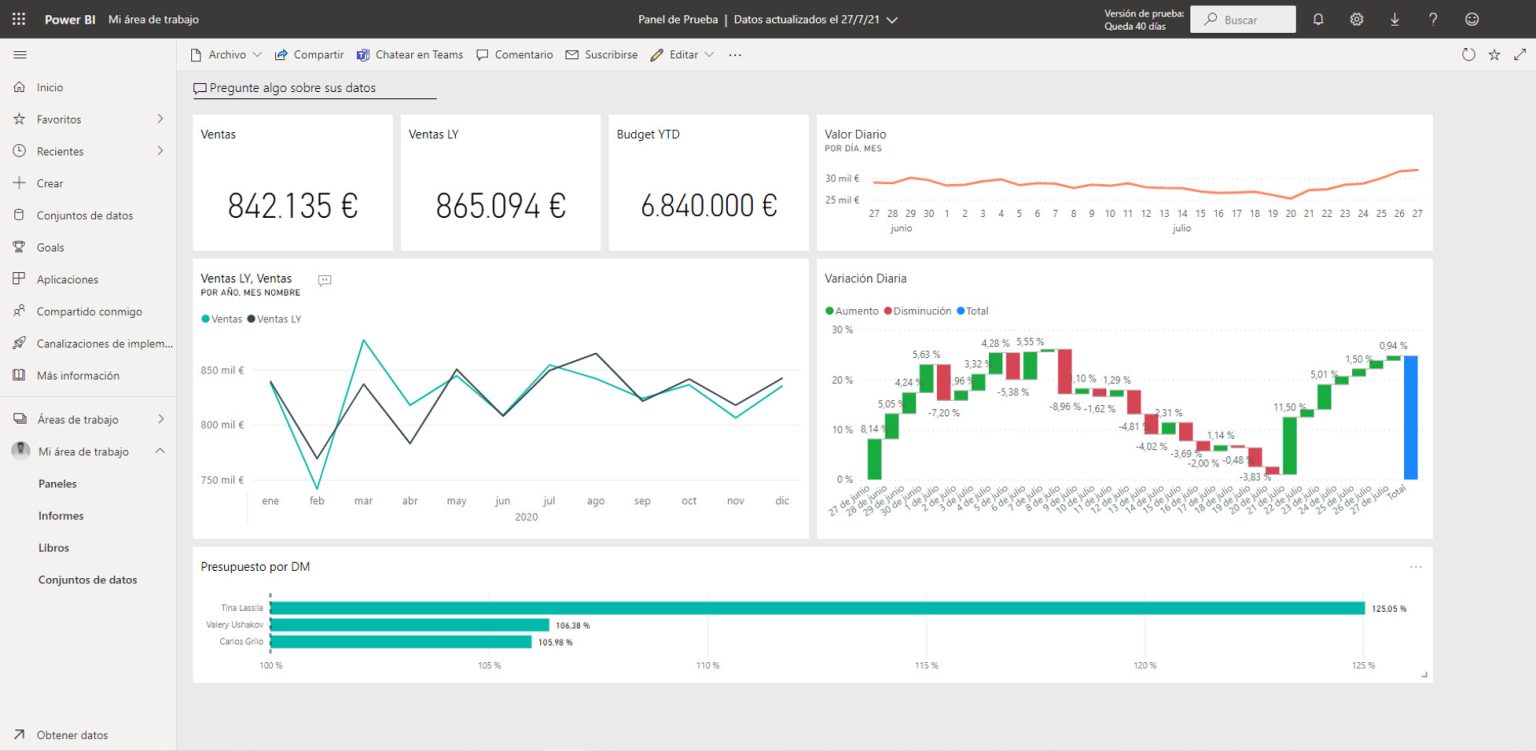The image size is (1536, 751).
Task: Open the Archivo dropdown menu
Action: [226, 55]
